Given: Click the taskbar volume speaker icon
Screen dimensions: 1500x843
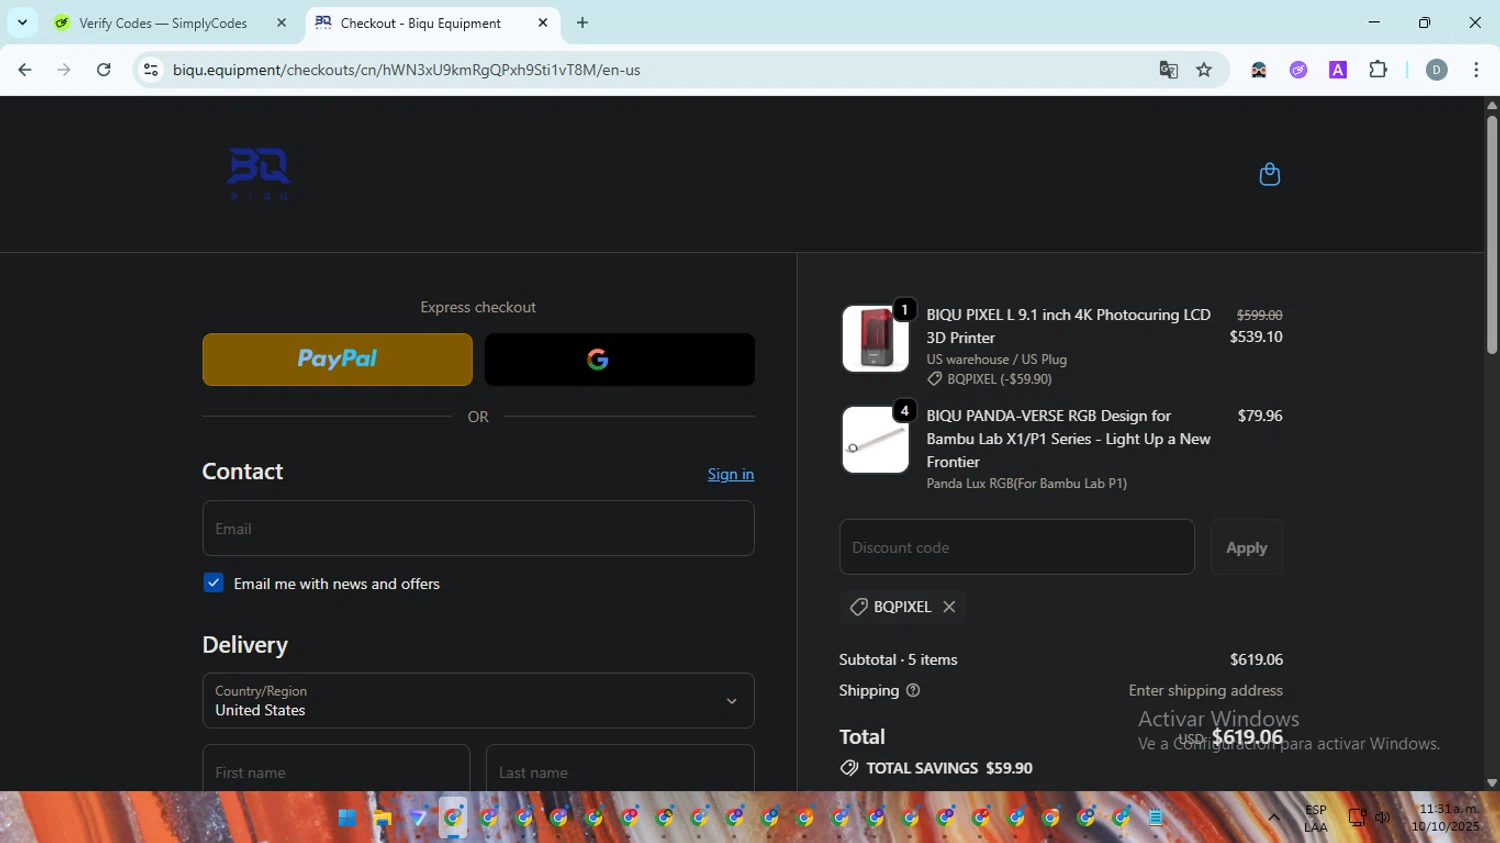Looking at the screenshot, I should tap(1383, 818).
